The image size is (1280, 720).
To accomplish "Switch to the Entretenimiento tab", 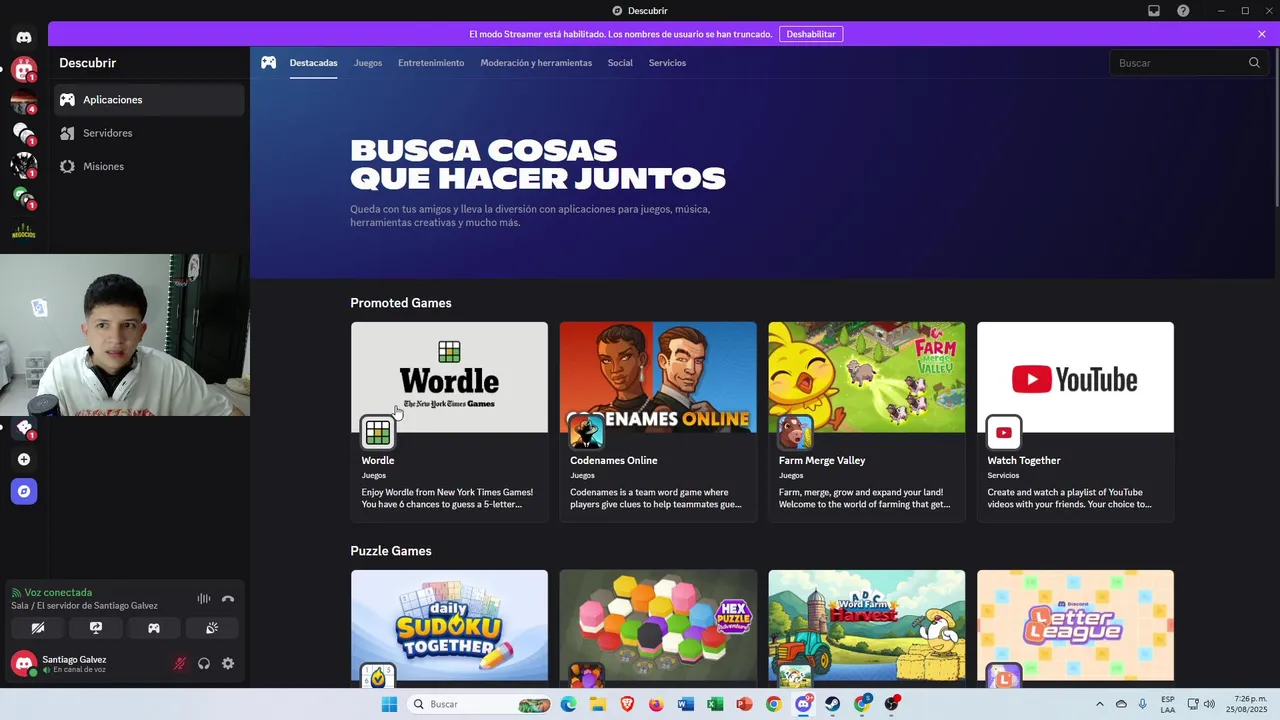I will (x=431, y=63).
